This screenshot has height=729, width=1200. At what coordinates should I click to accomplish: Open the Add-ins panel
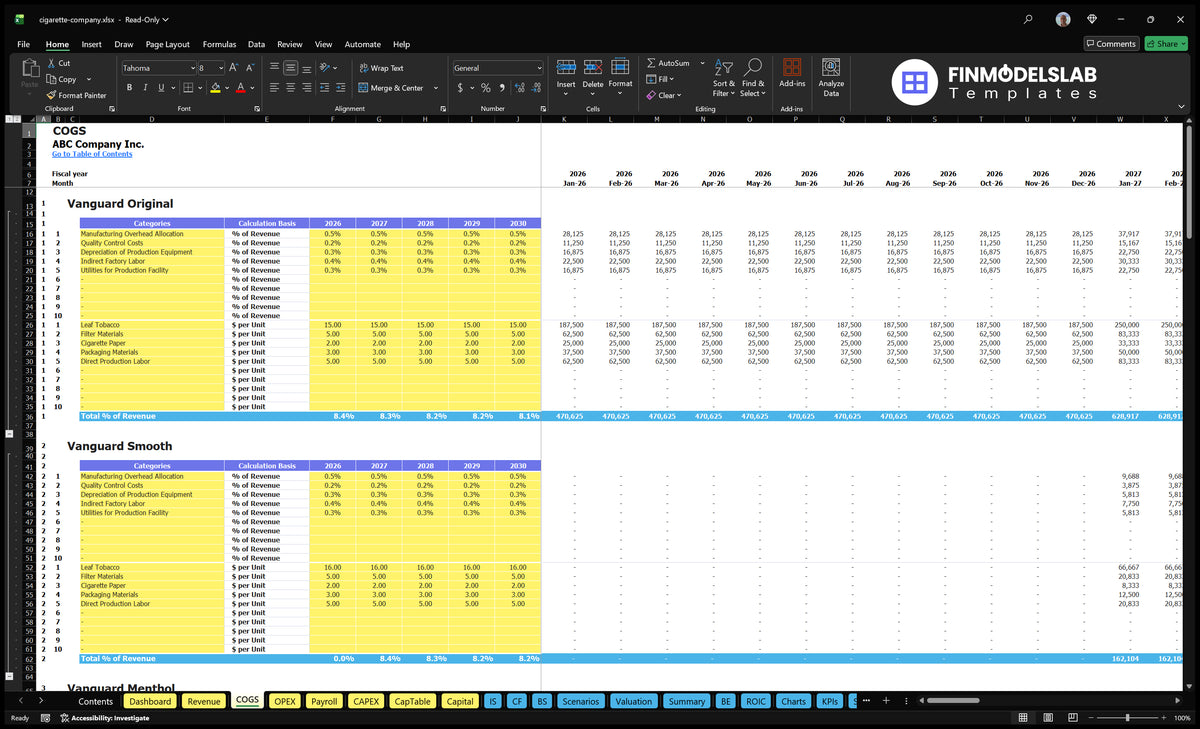click(x=792, y=74)
